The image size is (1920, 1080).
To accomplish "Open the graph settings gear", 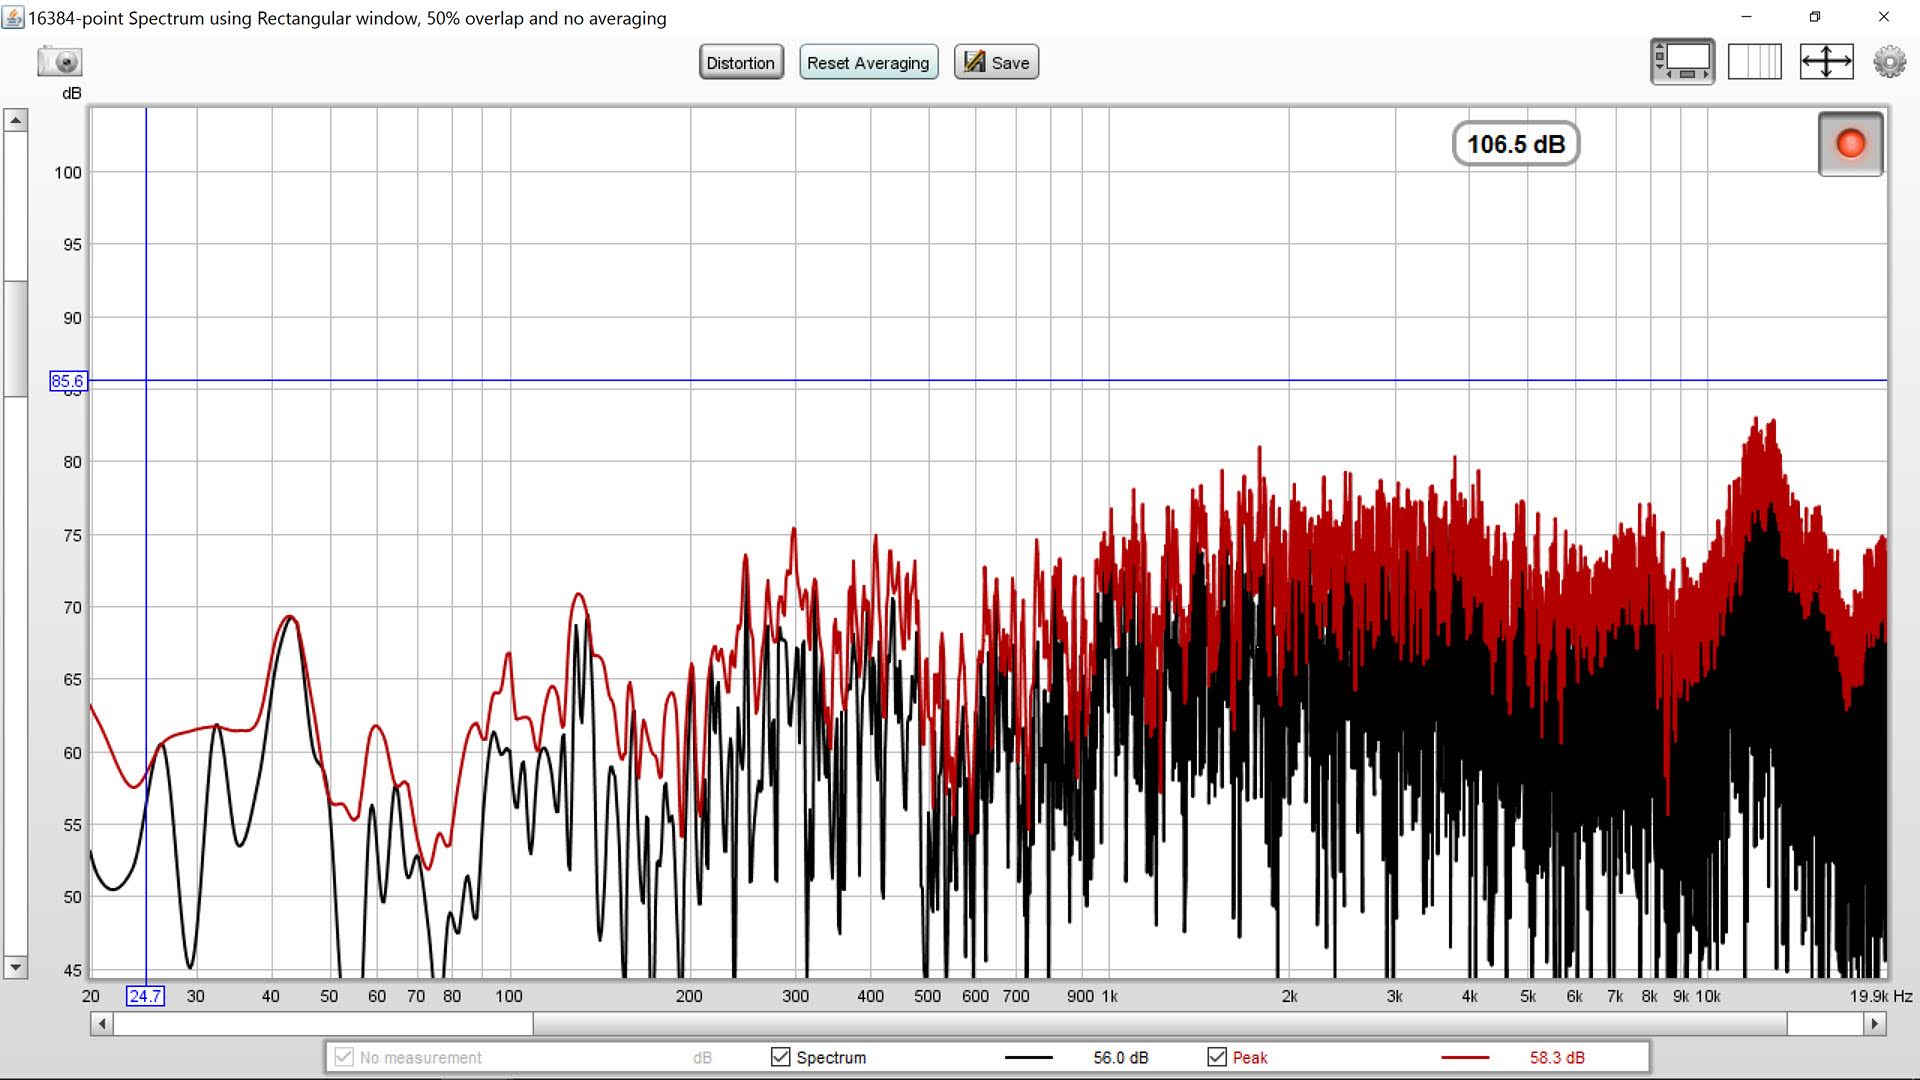I will [1889, 62].
